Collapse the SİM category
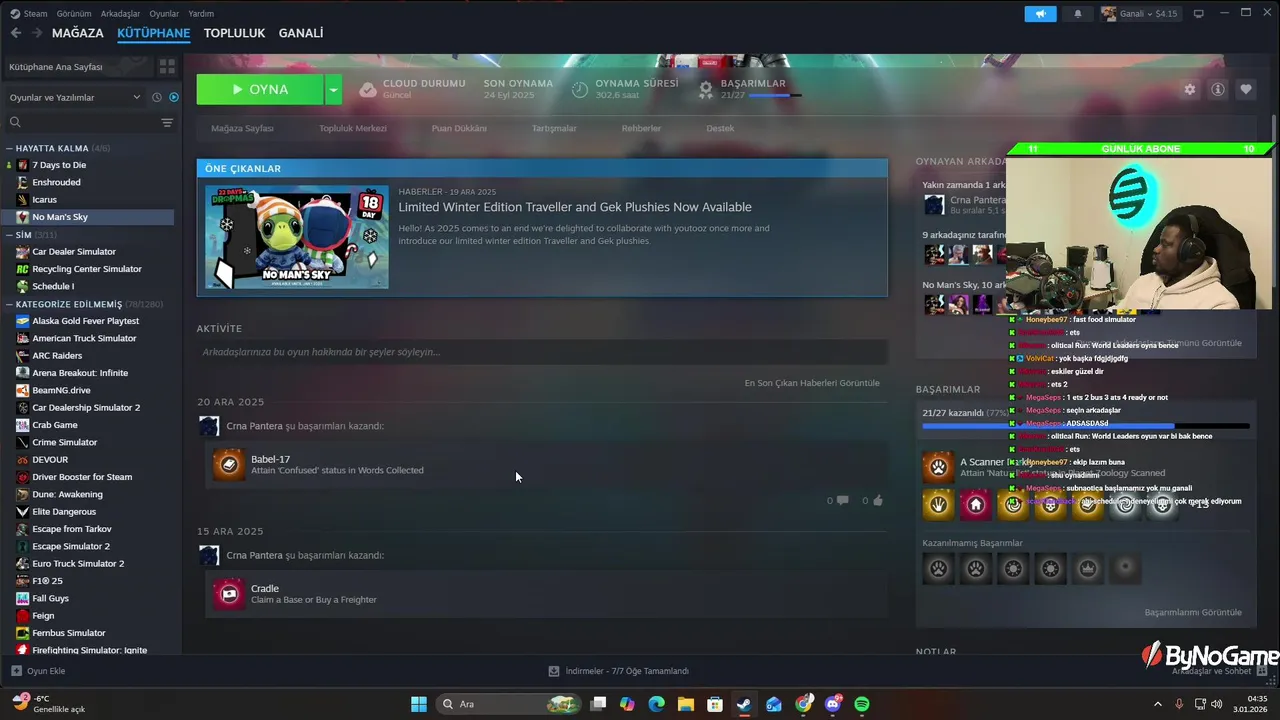Image resolution: width=1280 pixels, height=720 pixels. coord(9,235)
